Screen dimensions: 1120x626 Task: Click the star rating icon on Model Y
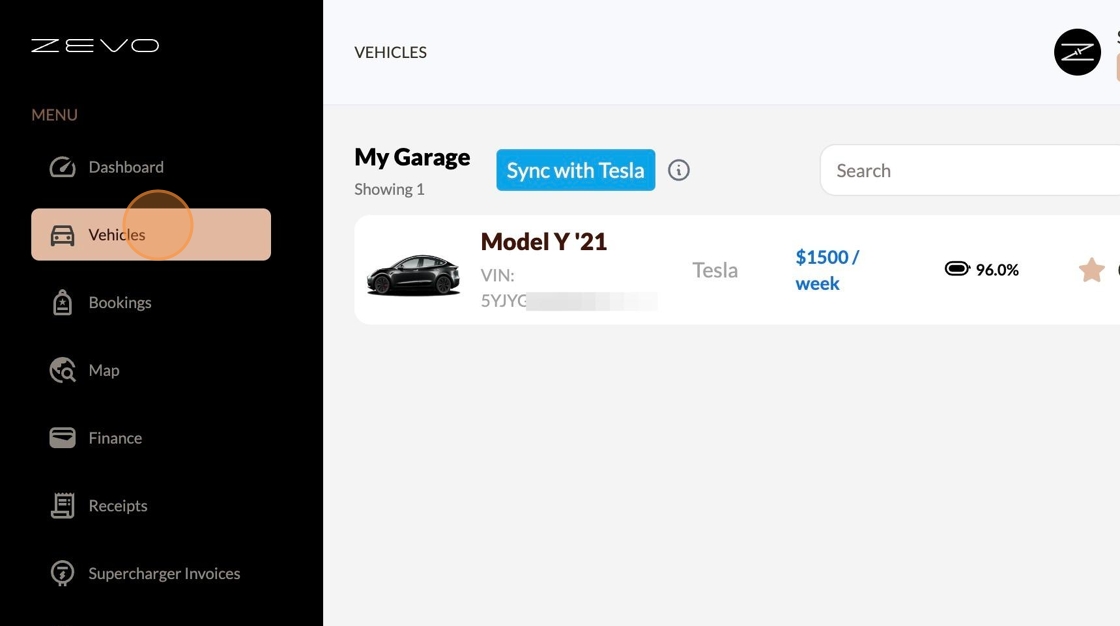coord(1091,269)
